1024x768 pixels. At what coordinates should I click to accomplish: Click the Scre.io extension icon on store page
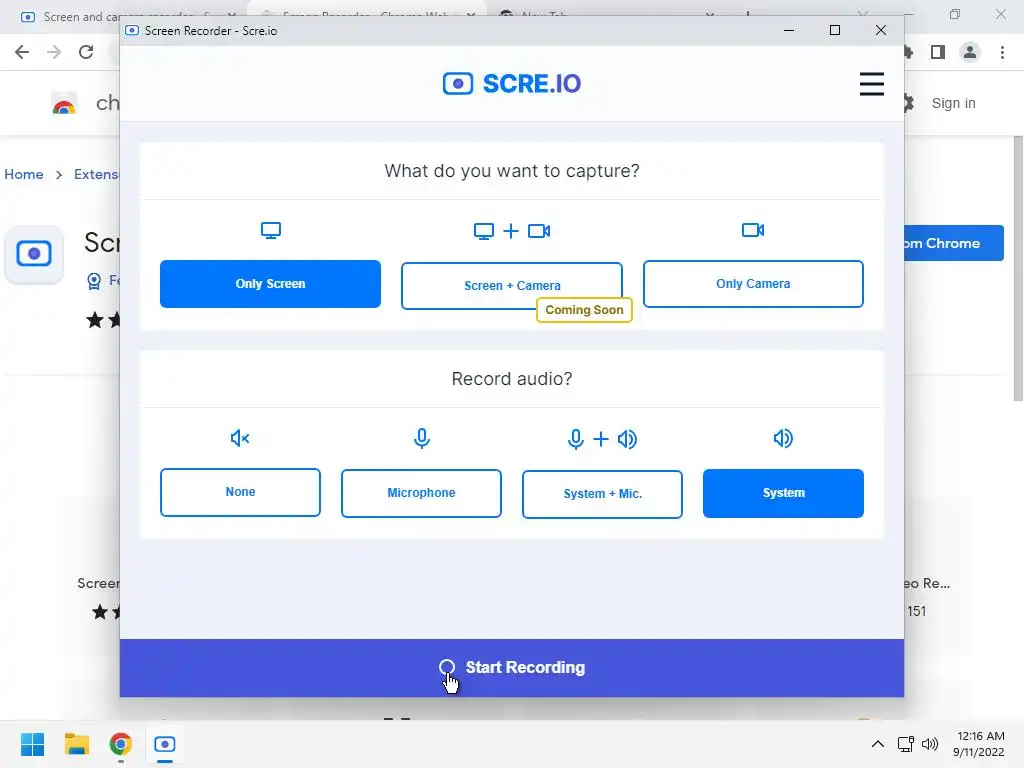[x=34, y=254]
